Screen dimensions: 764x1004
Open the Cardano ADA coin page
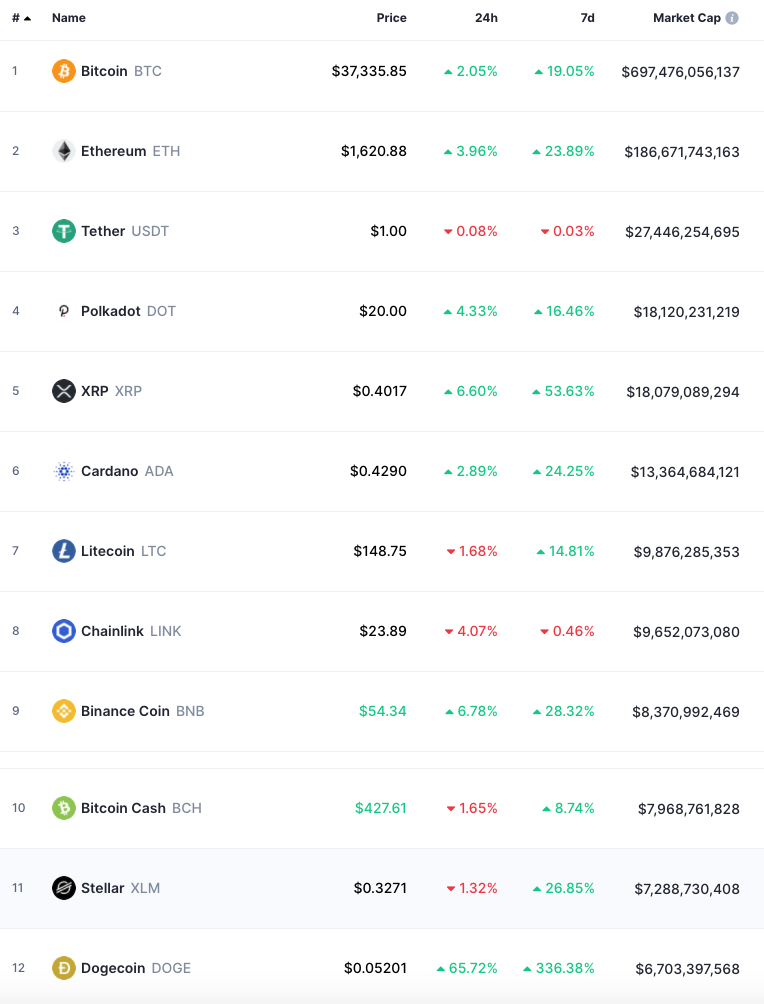[x=127, y=471]
